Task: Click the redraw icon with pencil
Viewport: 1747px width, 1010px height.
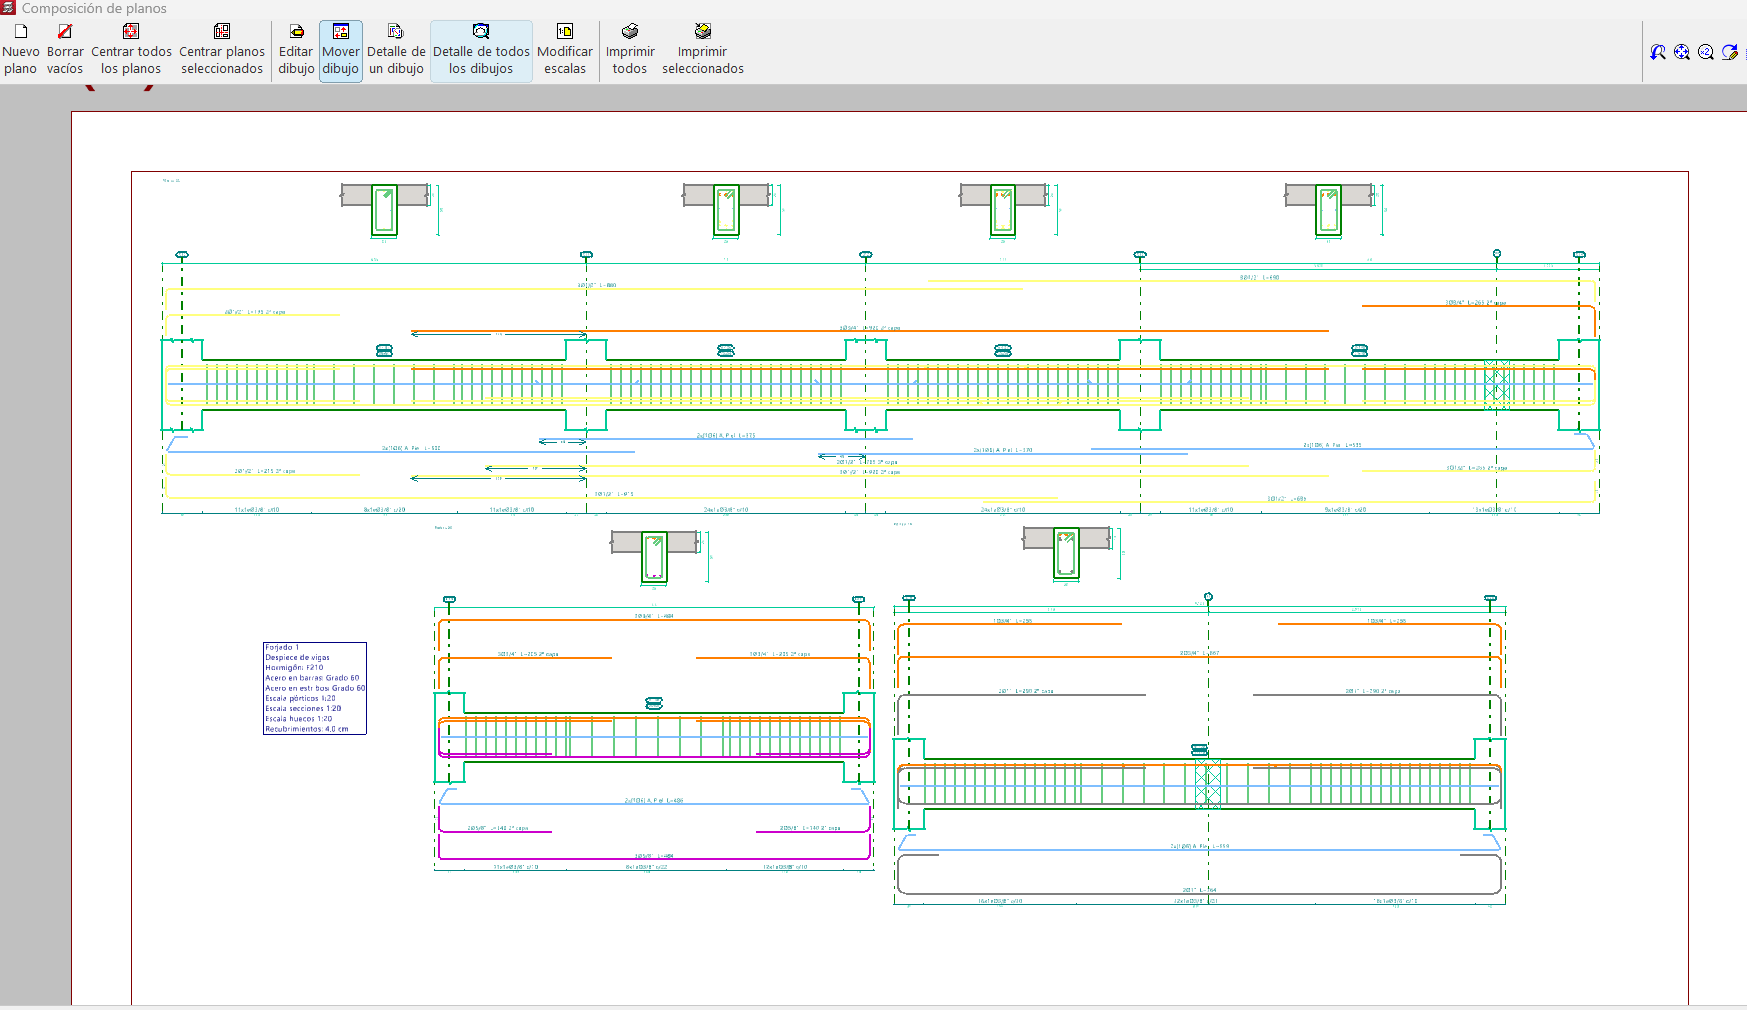Action: pos(1730,53)
